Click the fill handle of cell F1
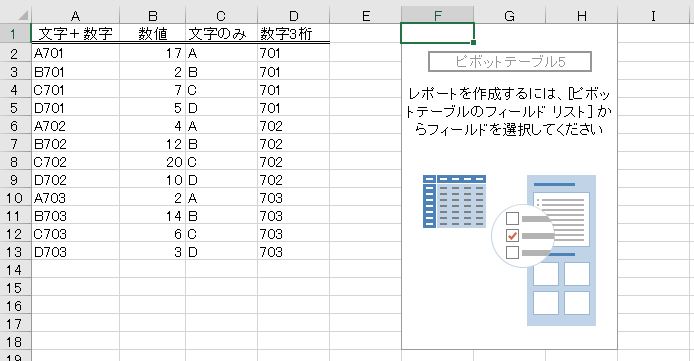 [x=474, y=42]
